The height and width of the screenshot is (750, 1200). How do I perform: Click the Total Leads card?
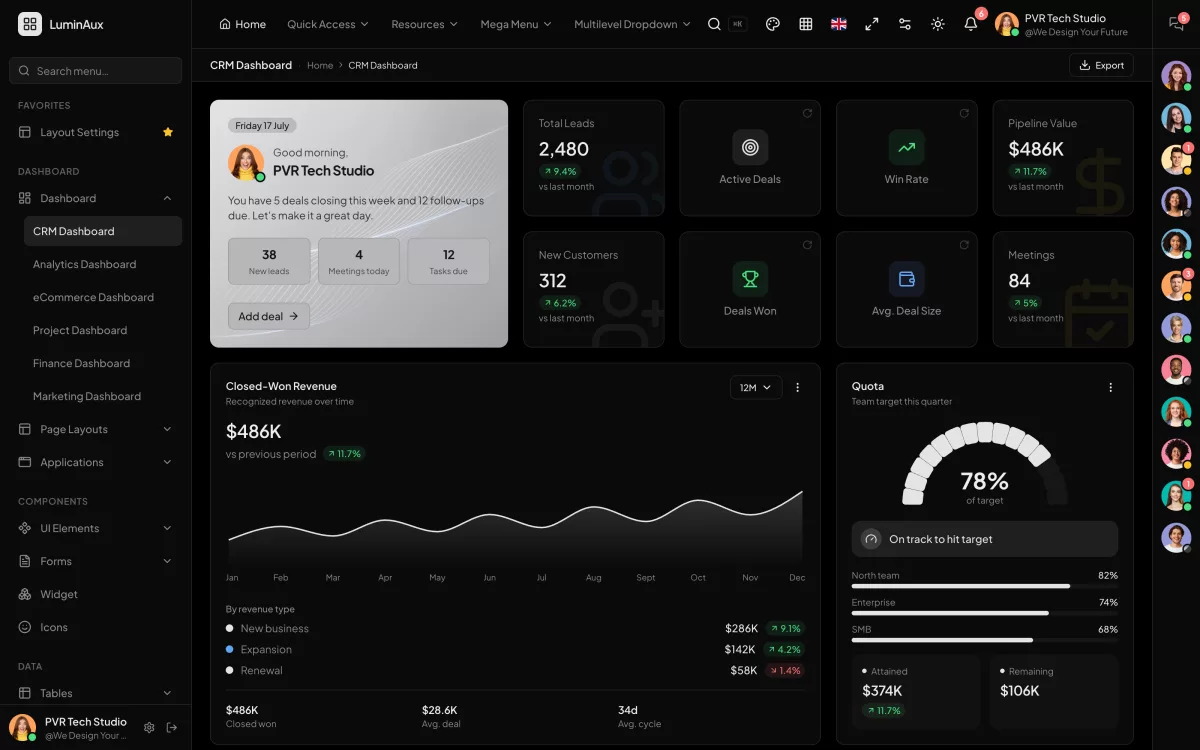[x=594, y=158]
